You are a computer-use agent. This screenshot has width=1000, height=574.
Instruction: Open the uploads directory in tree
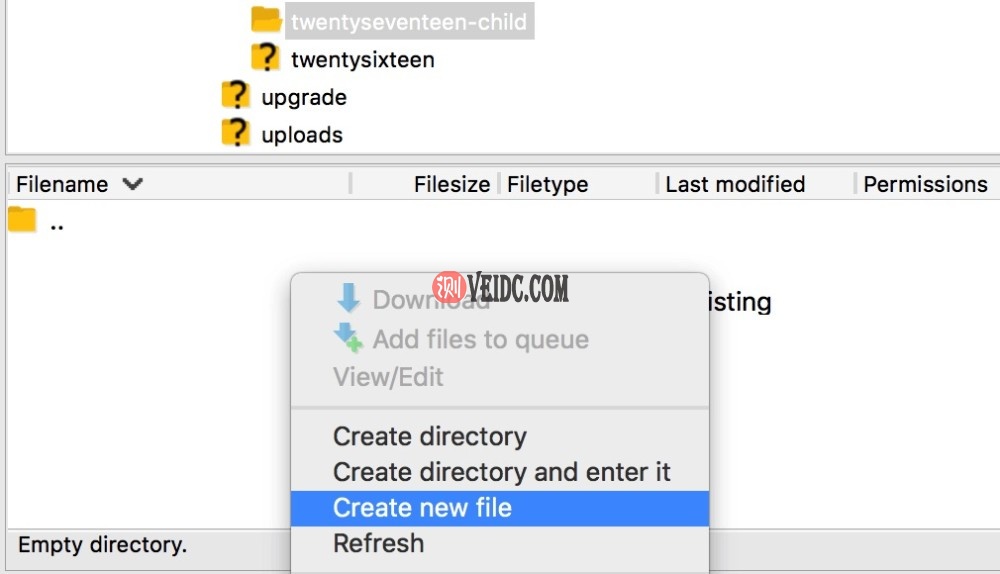301,135
